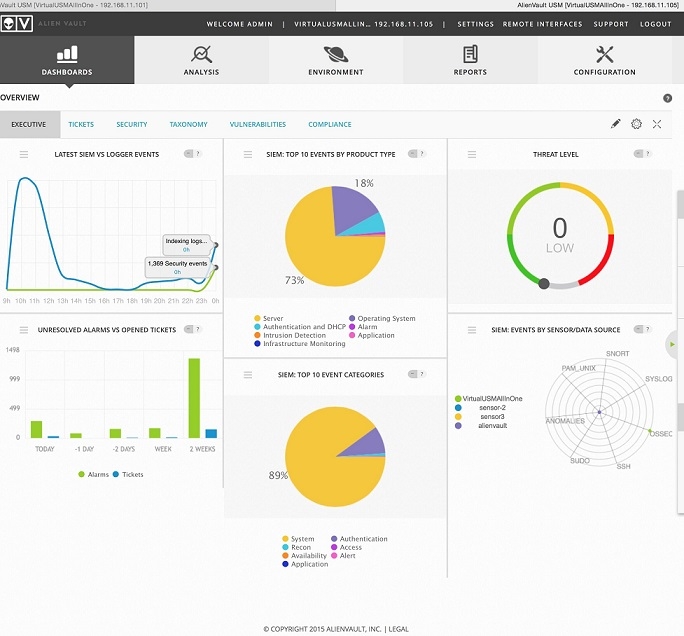Open the Reports document icon
This screenshot has height=636, width=684.
pos(470,54)
